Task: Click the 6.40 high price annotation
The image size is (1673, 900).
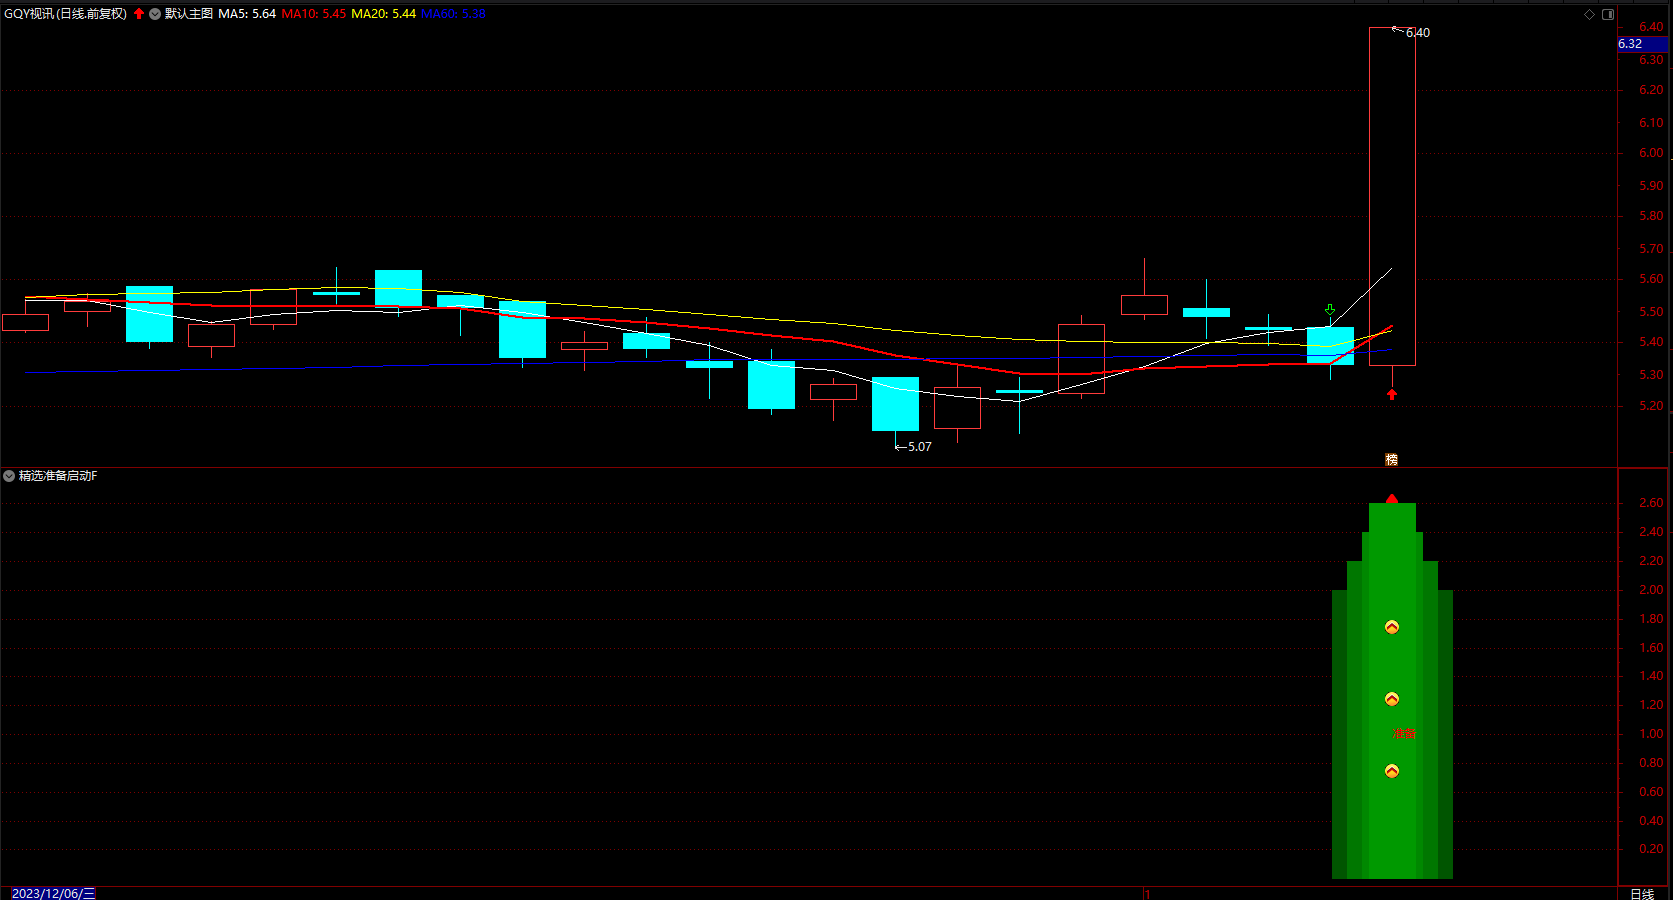Action: 1418,33
